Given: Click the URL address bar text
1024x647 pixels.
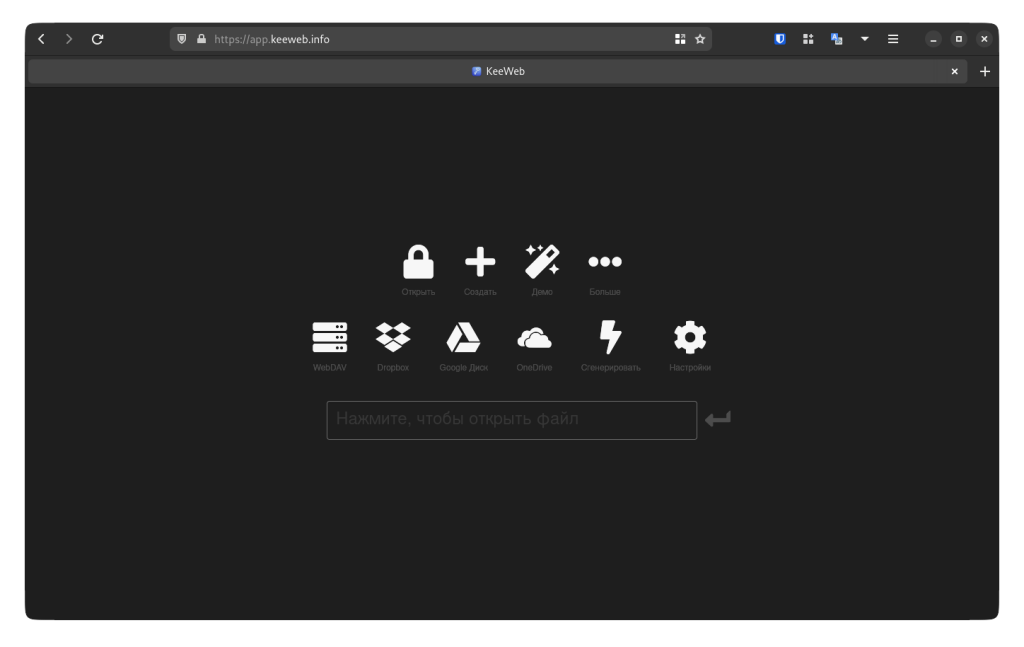Looking at the screenshot, I should coord(272,39).
